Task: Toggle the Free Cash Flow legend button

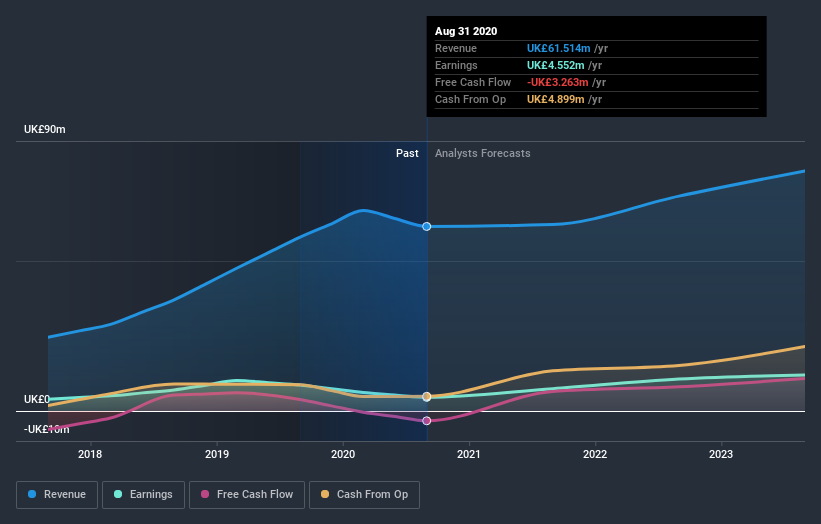Action: tap(247, 495)
